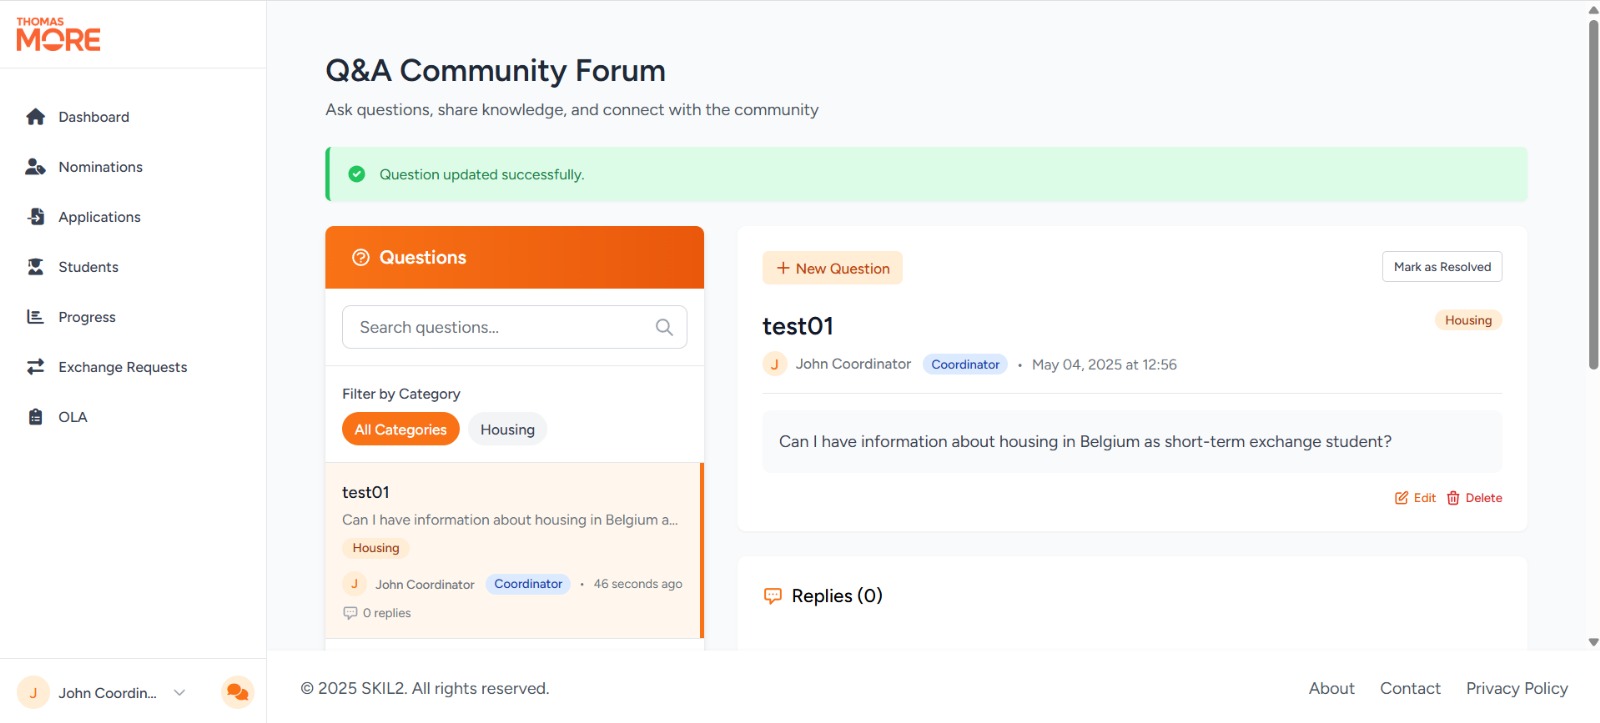Click the Replies speech bubble icon
Screen dimensions: 1600x723
773,596
